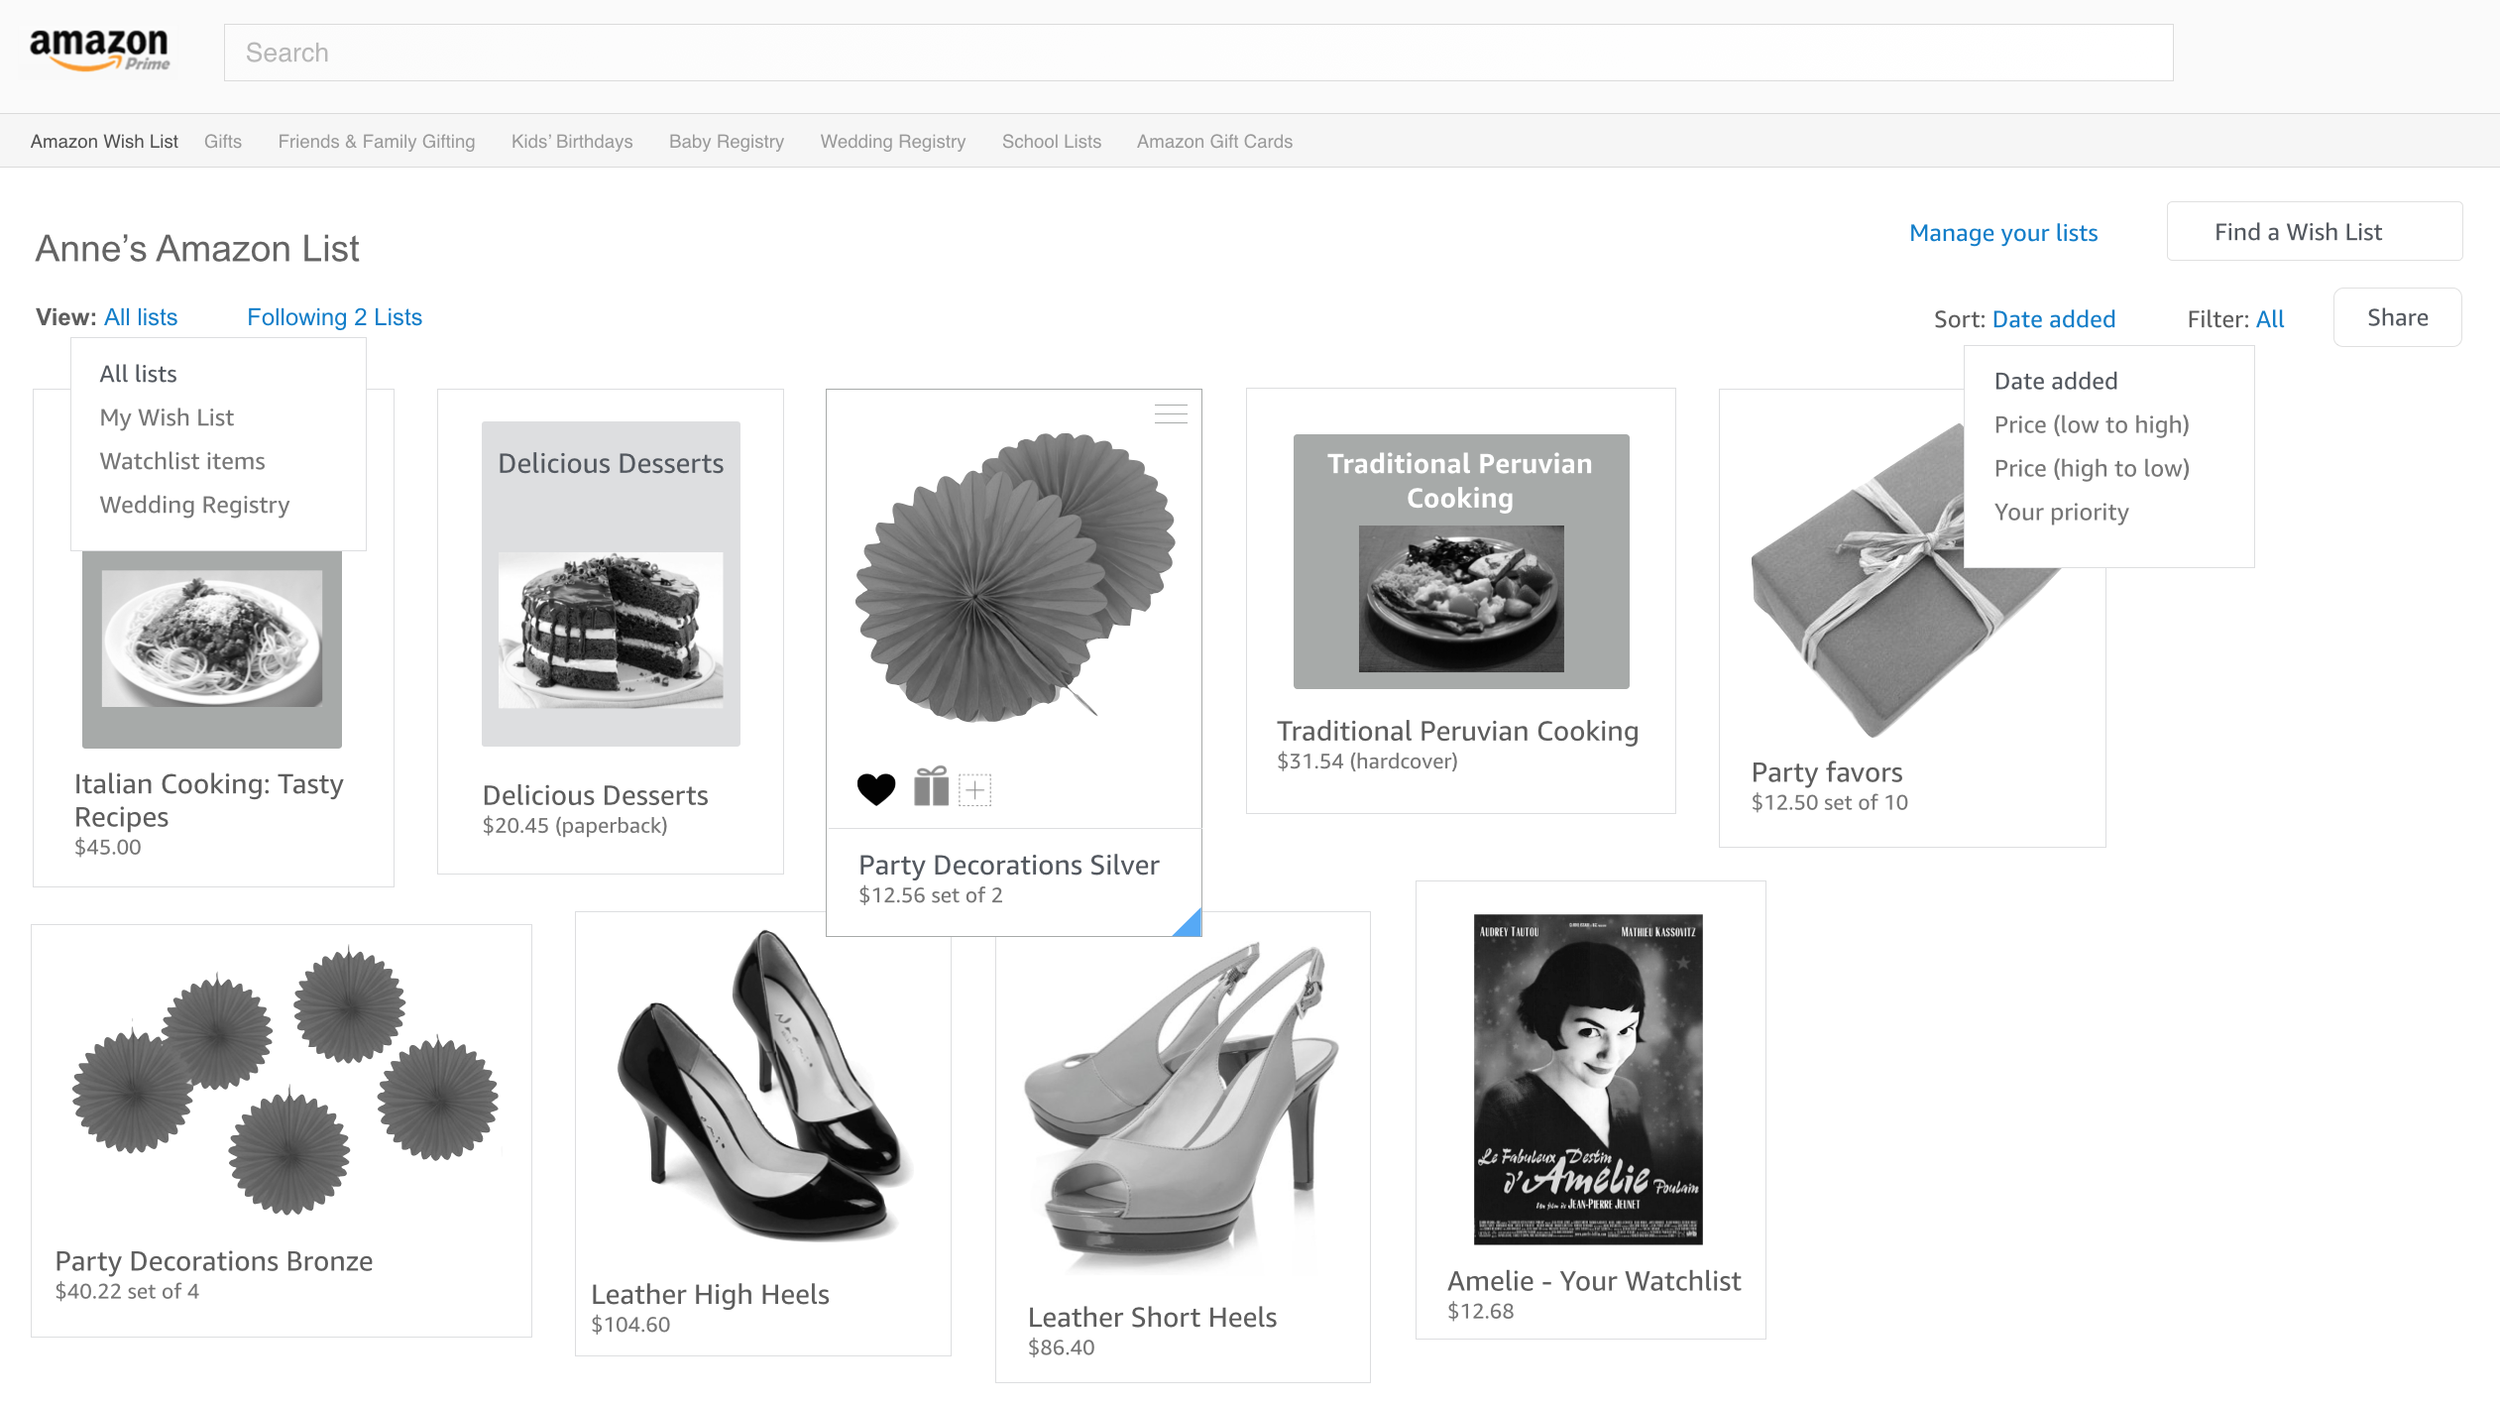Click the $12.56 set of 2 price
The height and width of the screenshot is (1405, 2500).
(x=930, y=896)
